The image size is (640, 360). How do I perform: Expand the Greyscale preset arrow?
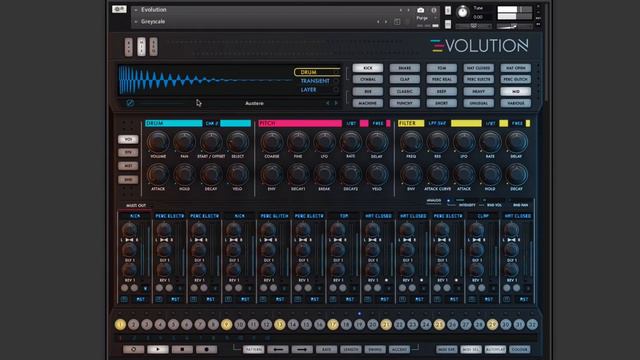(x=136, y=22)
